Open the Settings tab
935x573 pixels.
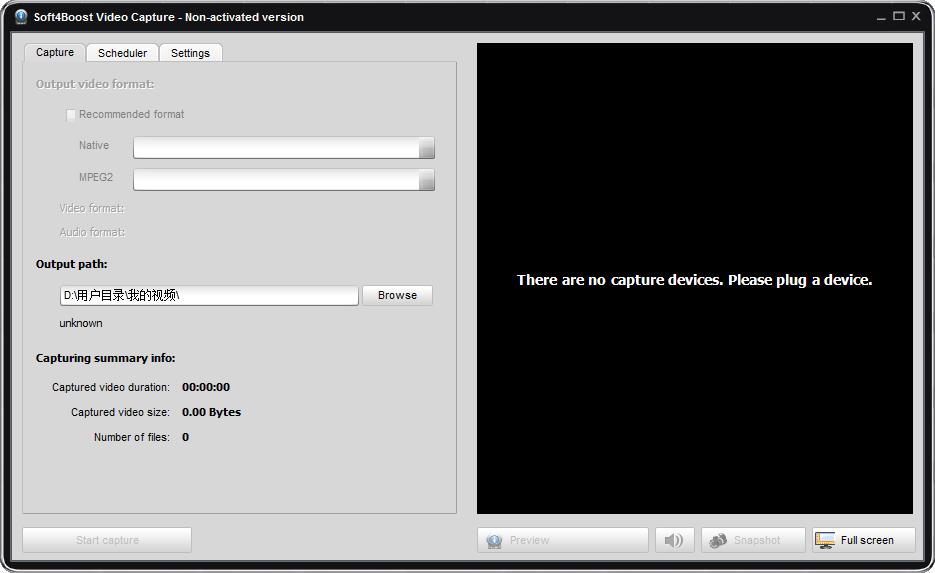[190, 52]
